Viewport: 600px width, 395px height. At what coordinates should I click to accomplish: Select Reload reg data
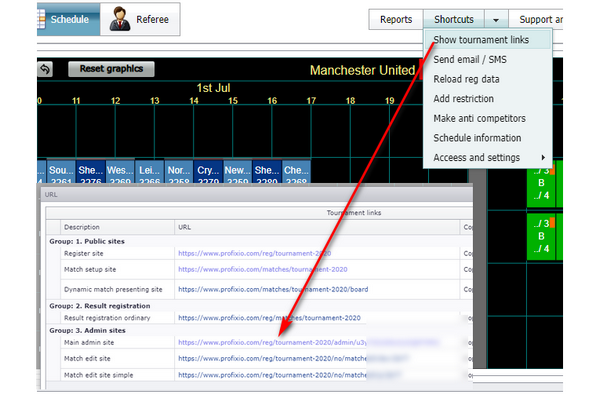pos(488,79)
